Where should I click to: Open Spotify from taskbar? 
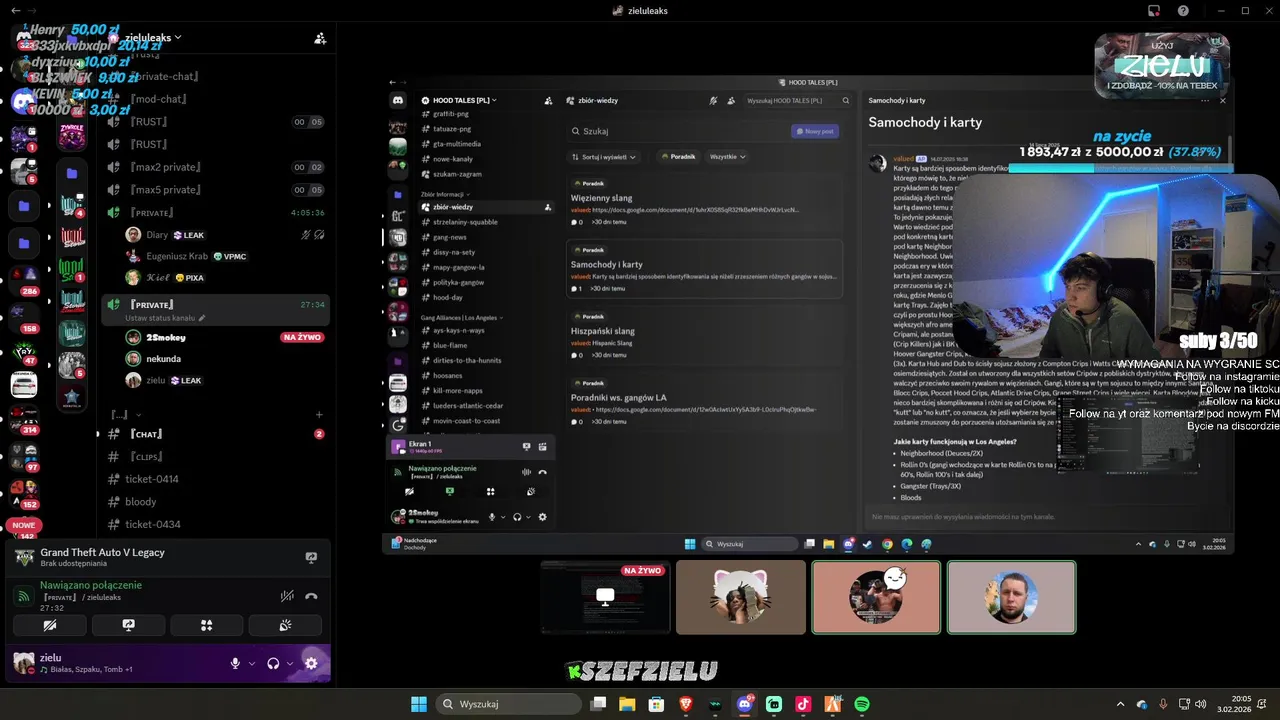click(862, 704)
